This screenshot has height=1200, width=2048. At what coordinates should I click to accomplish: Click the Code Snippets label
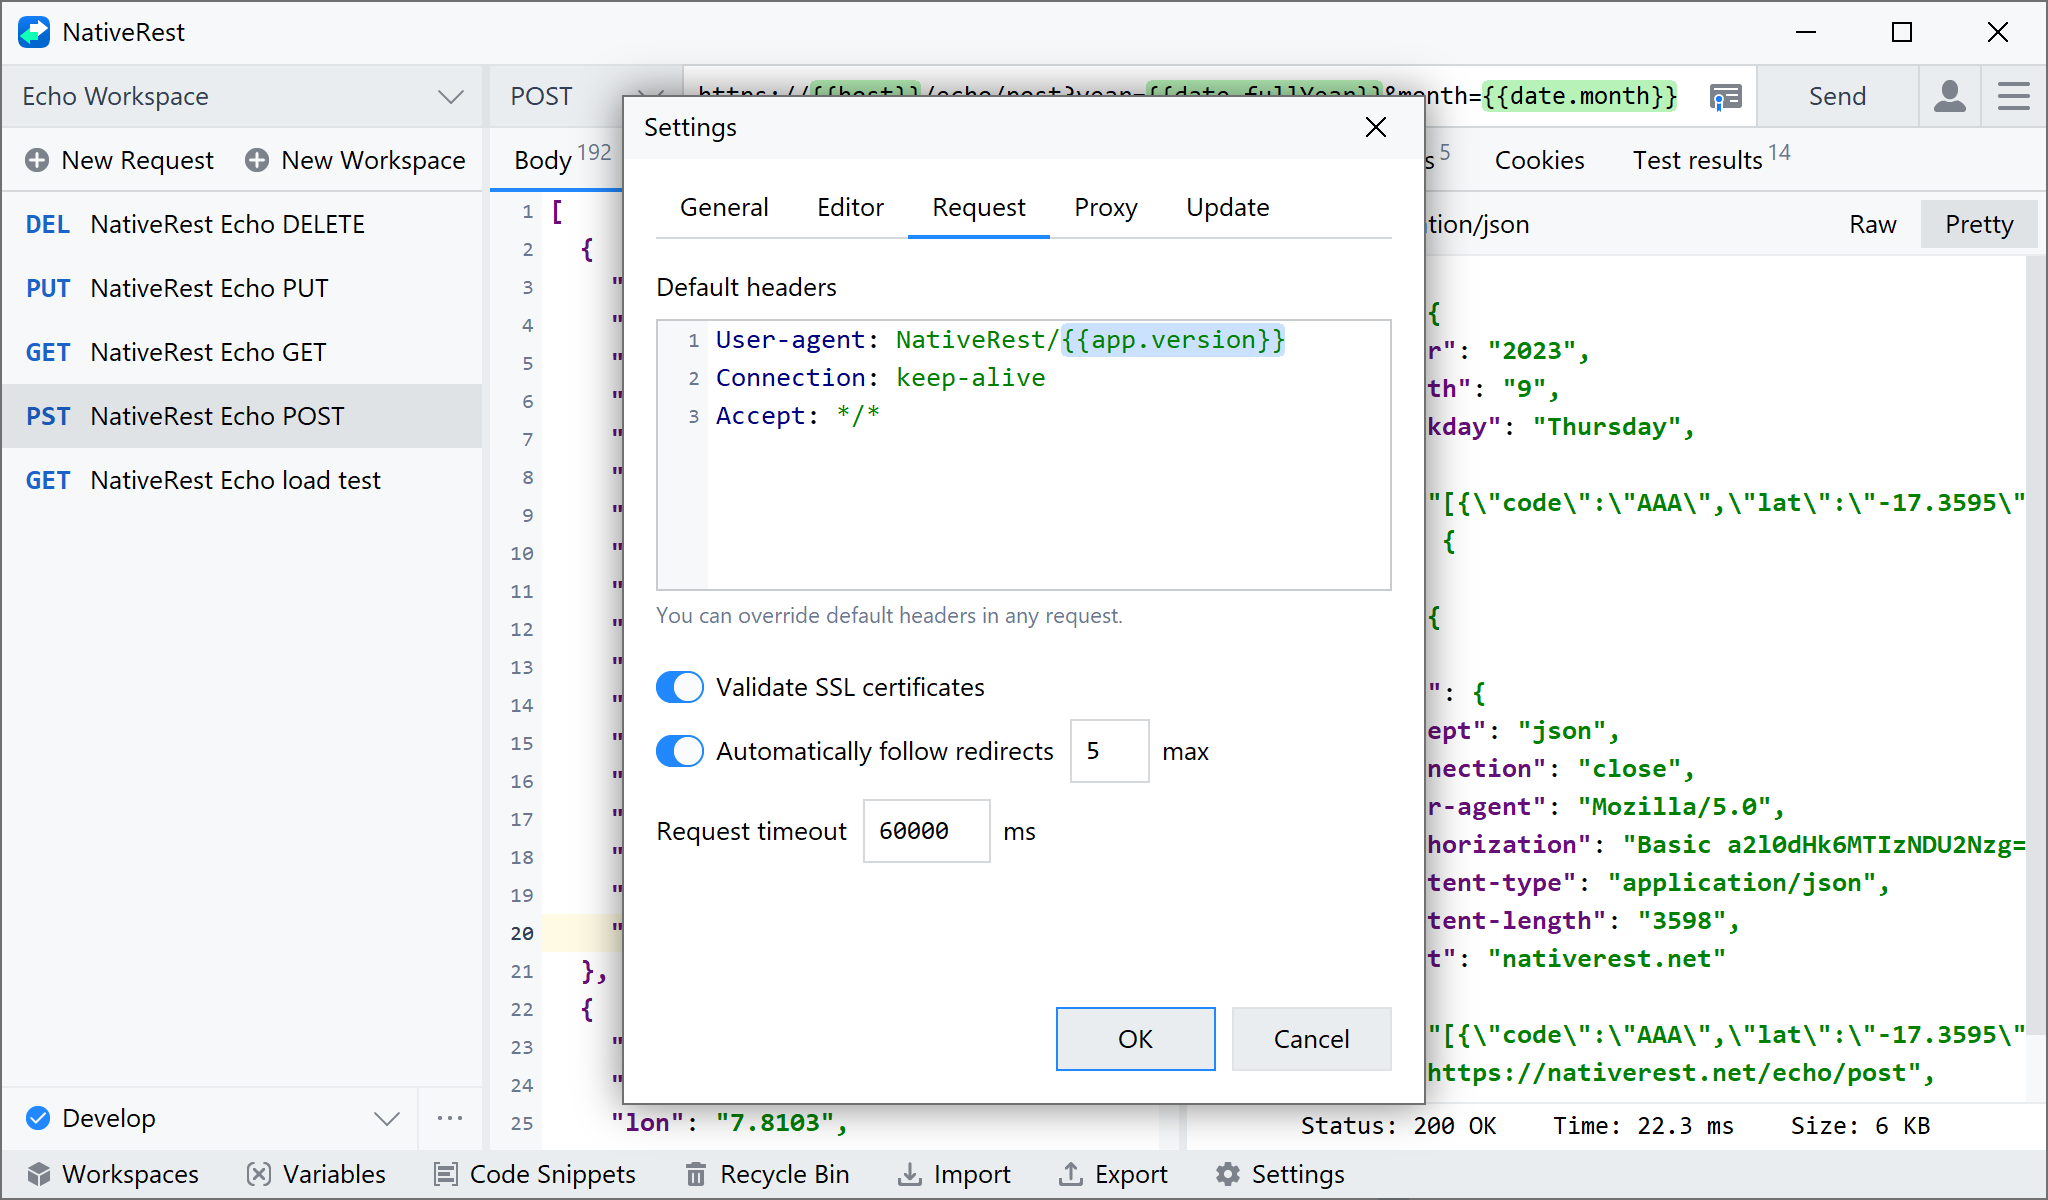(x=553, y=1174)
